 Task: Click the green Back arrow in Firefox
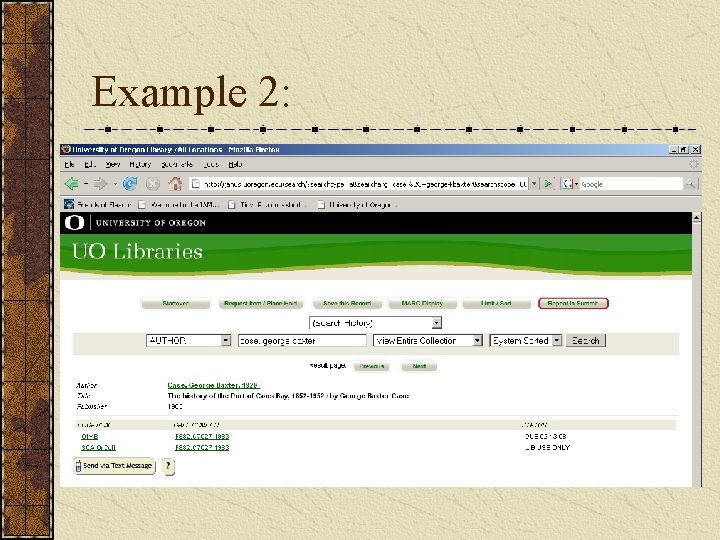[71, 184]
